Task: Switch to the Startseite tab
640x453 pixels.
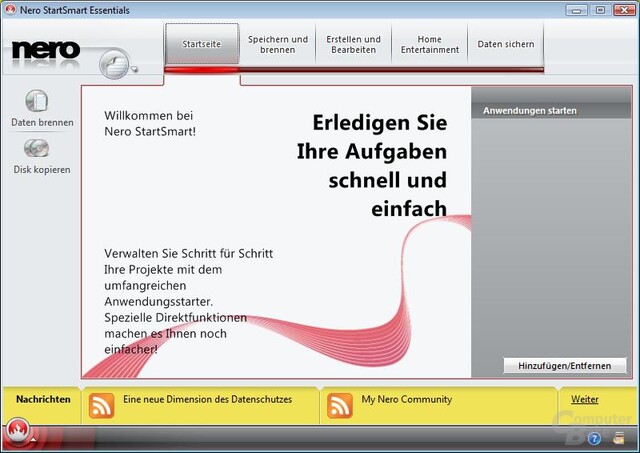Action: (202, 44)
